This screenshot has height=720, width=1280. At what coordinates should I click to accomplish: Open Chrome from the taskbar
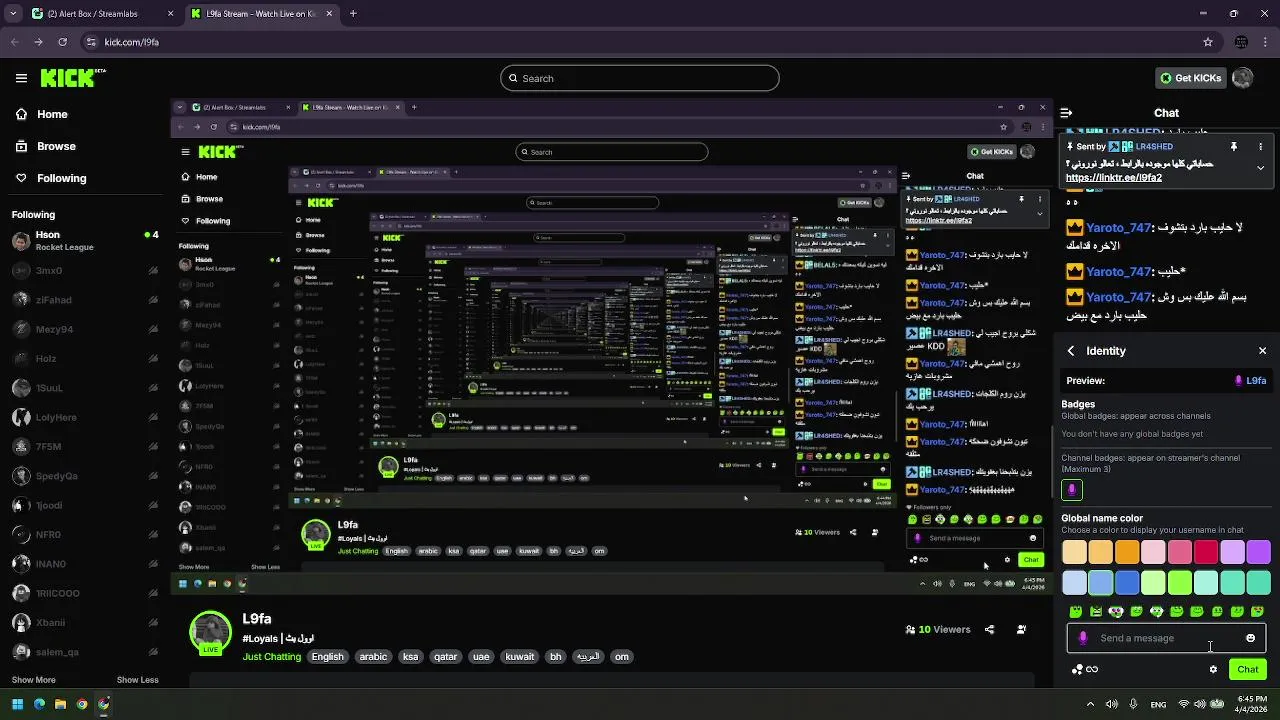coord(82,704)
